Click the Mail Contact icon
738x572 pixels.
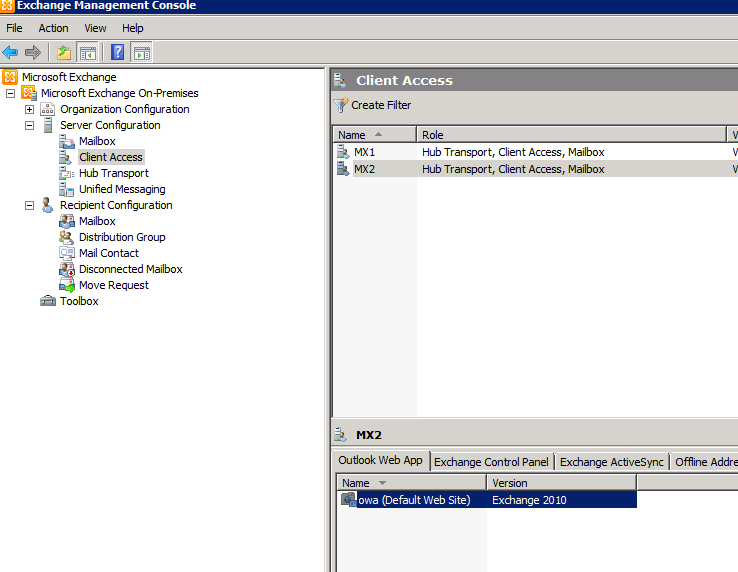67,253
